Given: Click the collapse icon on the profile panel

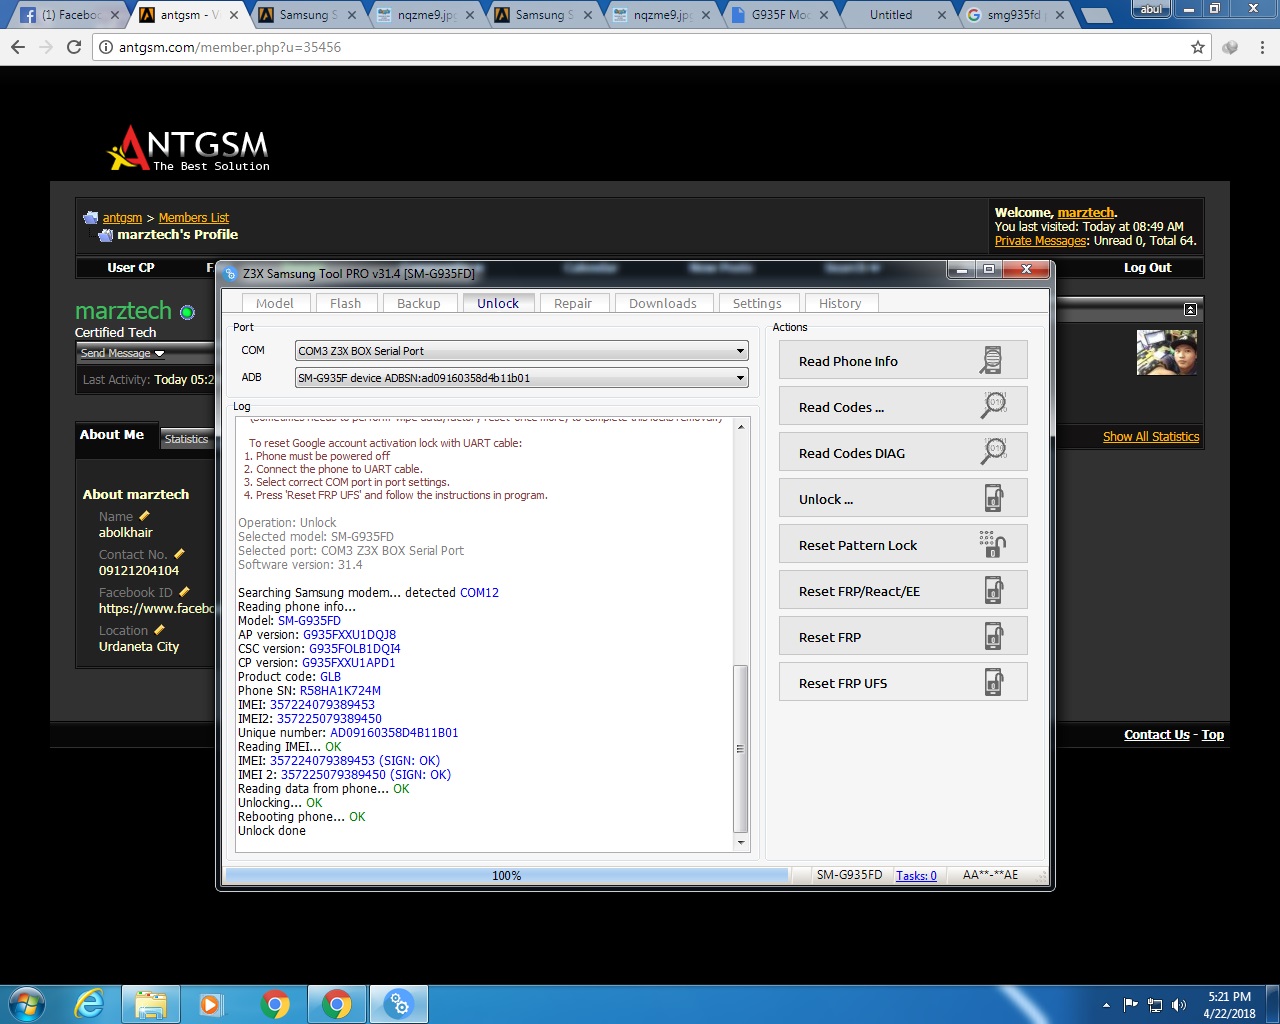Looking at the screenshot, I should click(1190, 310).
